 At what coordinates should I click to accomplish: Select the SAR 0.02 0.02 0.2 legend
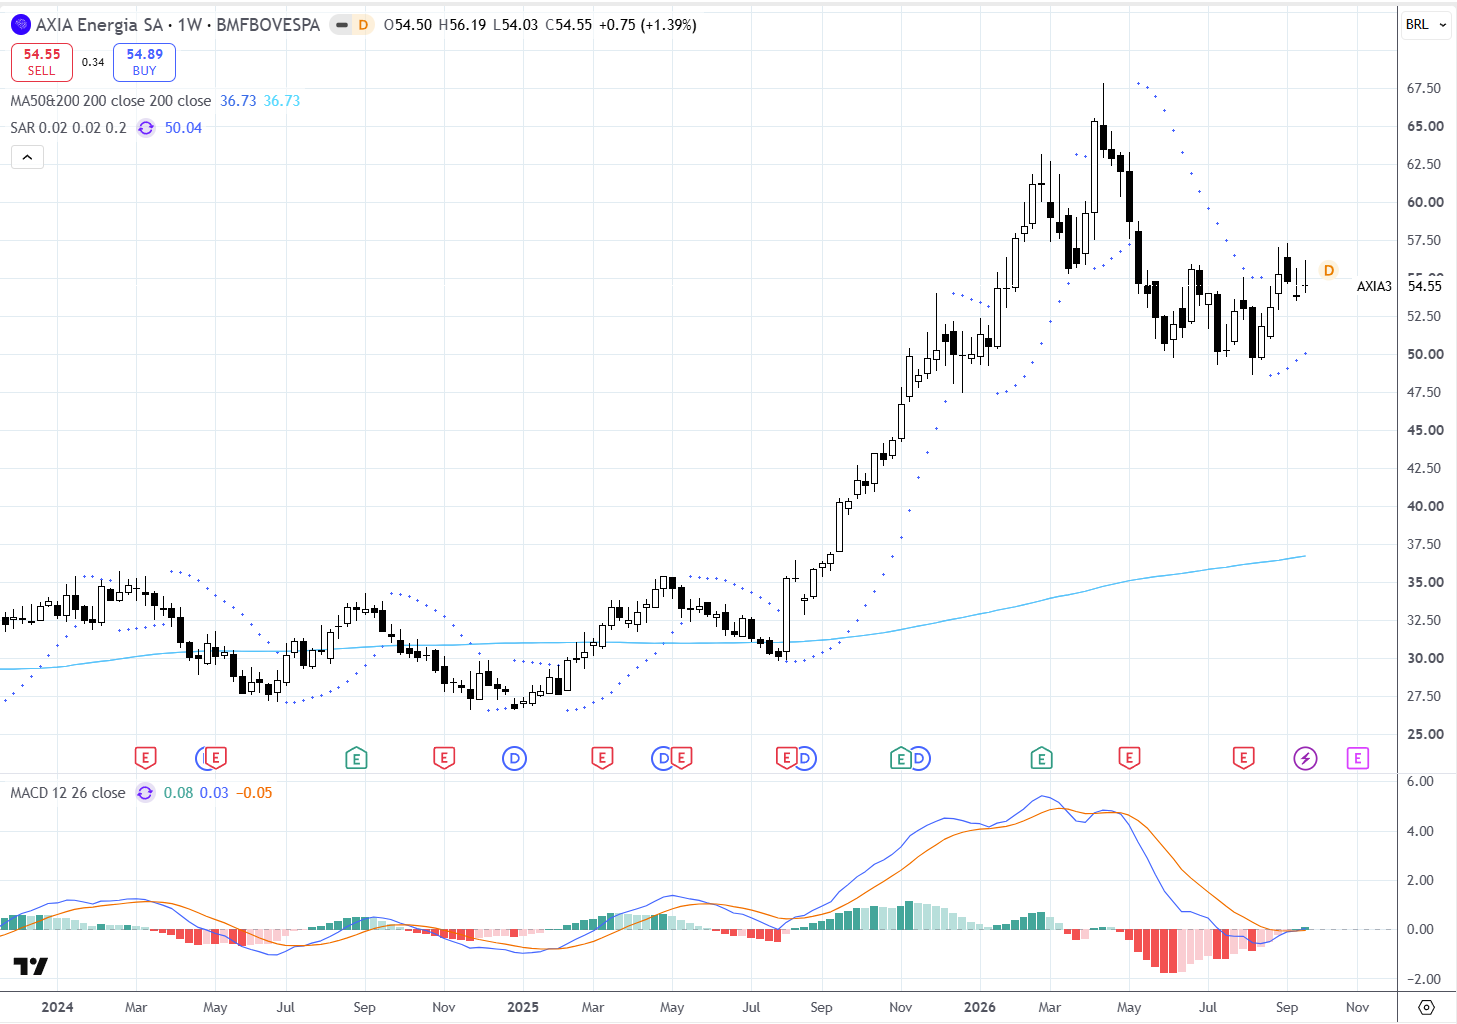point(69,128)
